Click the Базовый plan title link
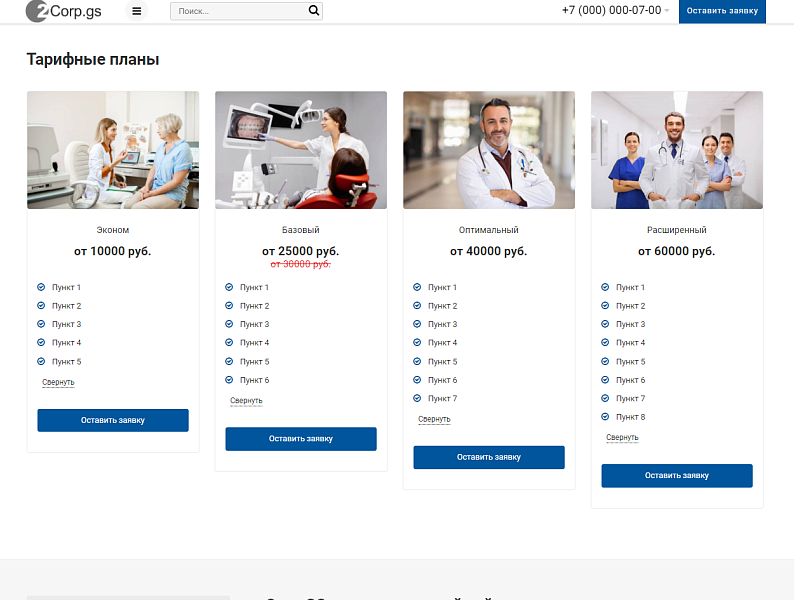Viewport: 794px width, 600px height. [301, 230]
